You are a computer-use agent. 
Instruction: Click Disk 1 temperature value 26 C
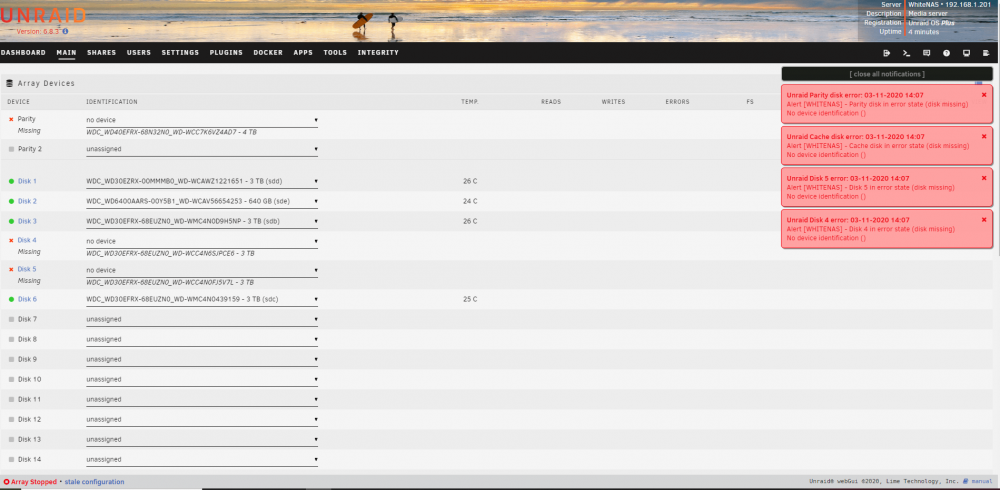point(470,181)
